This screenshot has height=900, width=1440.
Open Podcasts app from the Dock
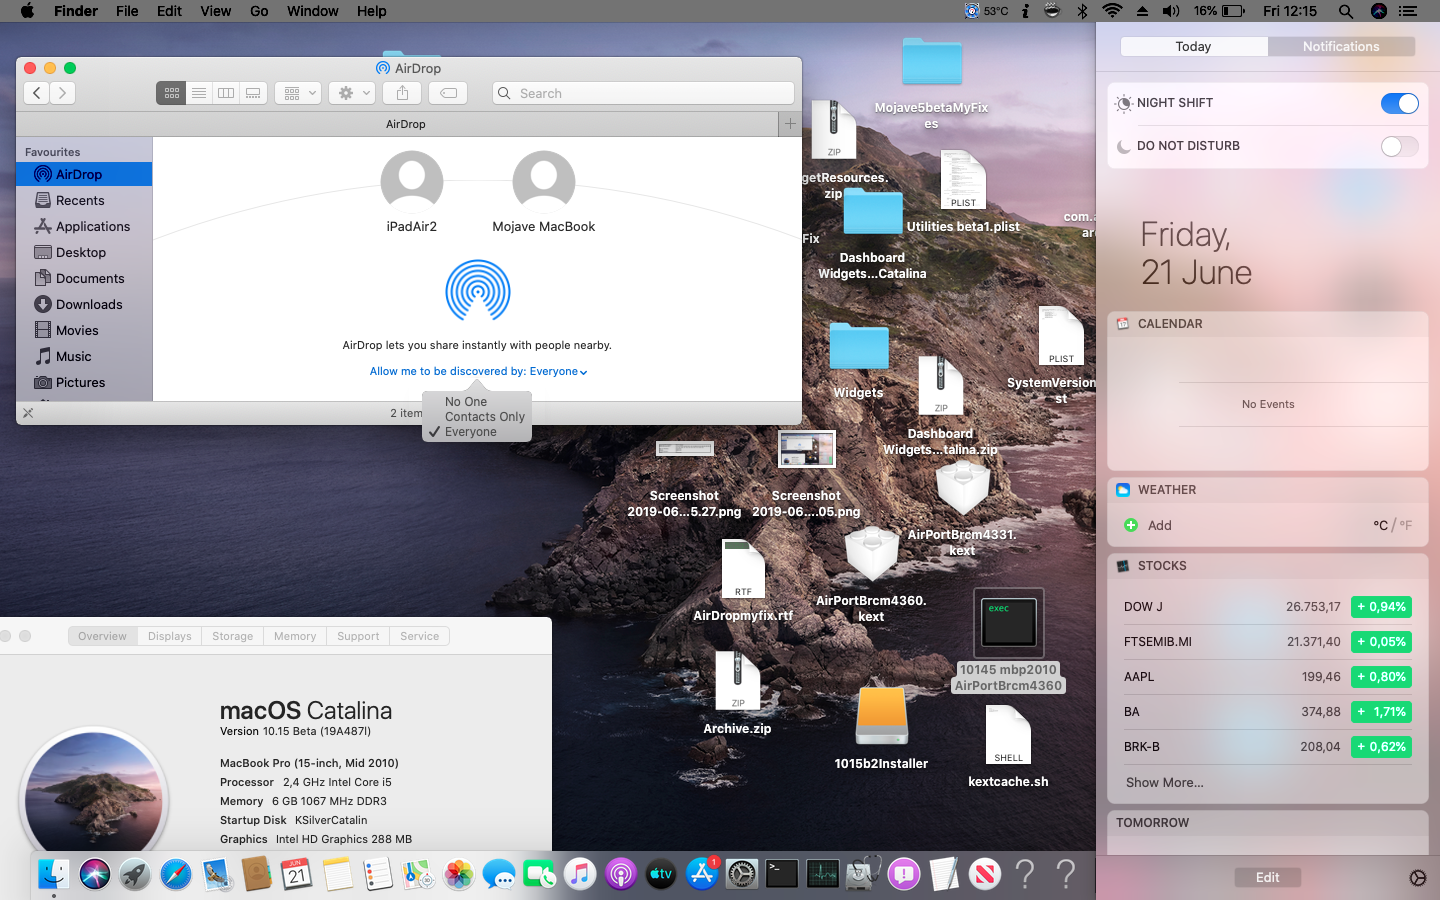click(x=621, y=874)
